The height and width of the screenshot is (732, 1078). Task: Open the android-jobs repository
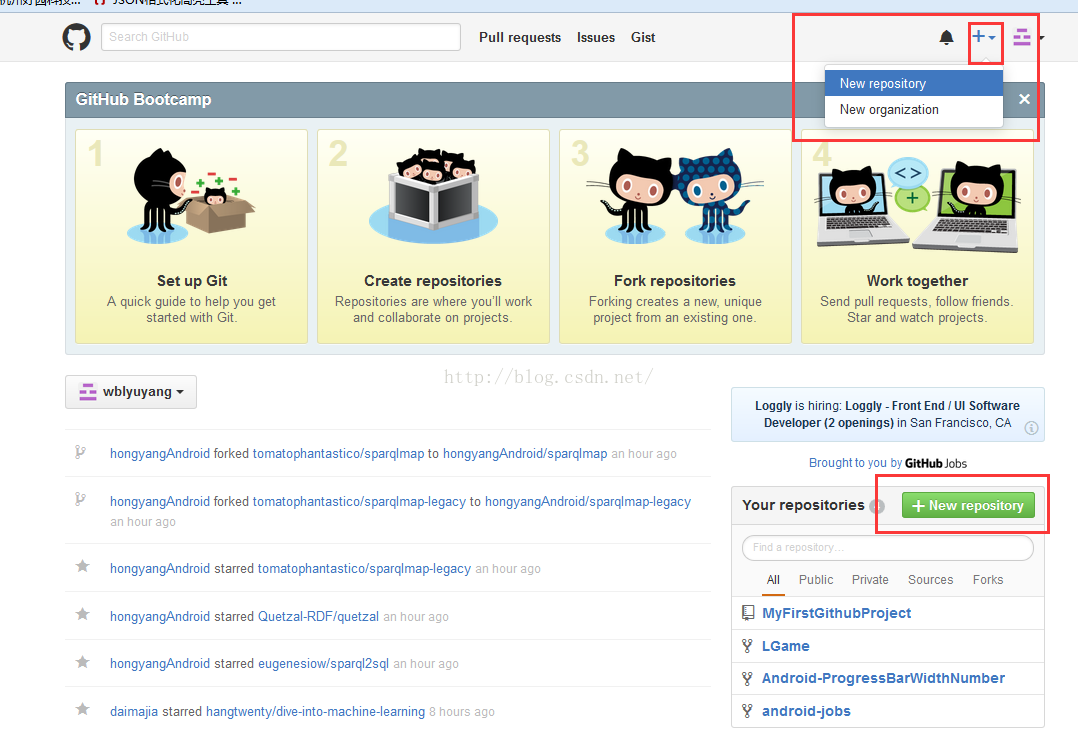click(x=806, y=711)
